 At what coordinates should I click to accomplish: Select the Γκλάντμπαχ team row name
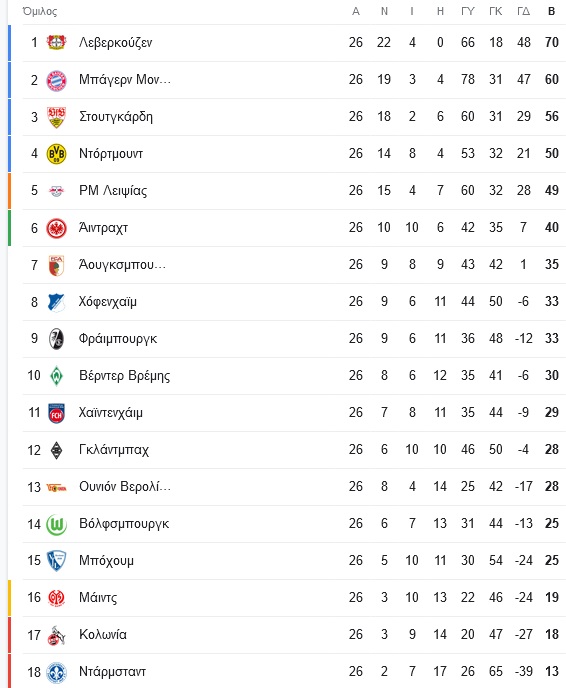coord(114,450)
